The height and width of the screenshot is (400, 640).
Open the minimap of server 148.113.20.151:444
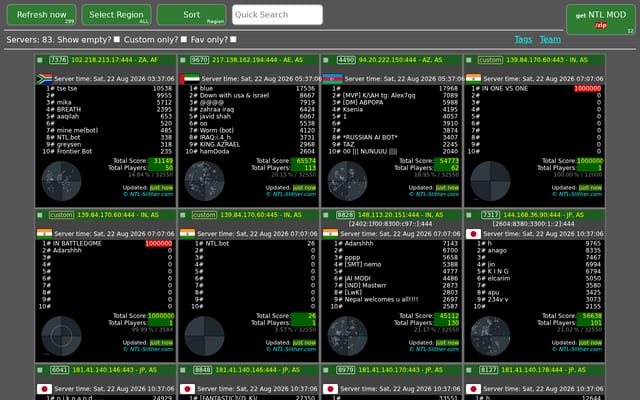coord(347,336)
